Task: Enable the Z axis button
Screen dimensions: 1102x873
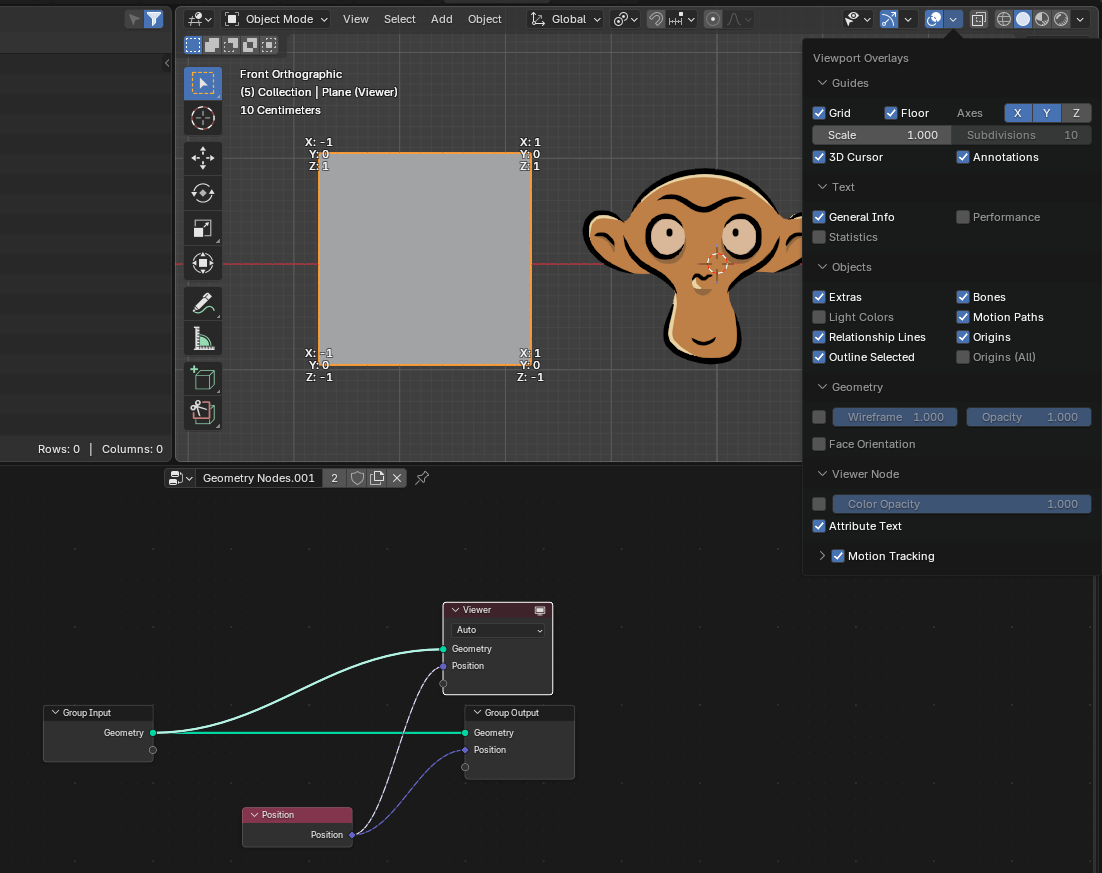Action: click(1076, 113)
